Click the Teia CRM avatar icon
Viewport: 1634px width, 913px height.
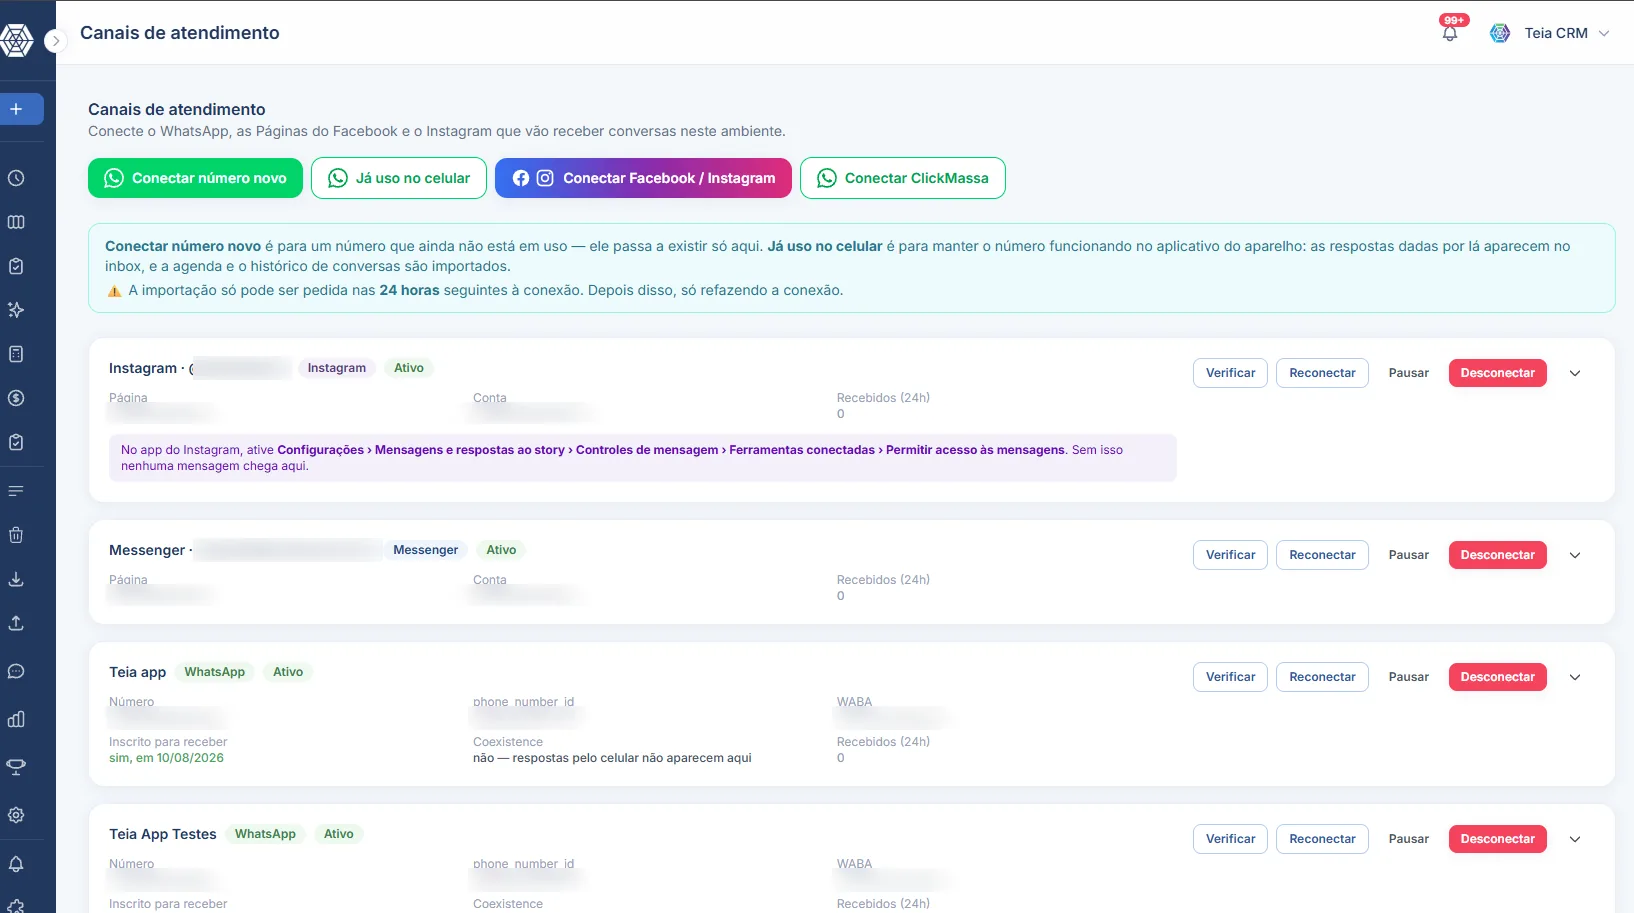[x=1500, y=33]
